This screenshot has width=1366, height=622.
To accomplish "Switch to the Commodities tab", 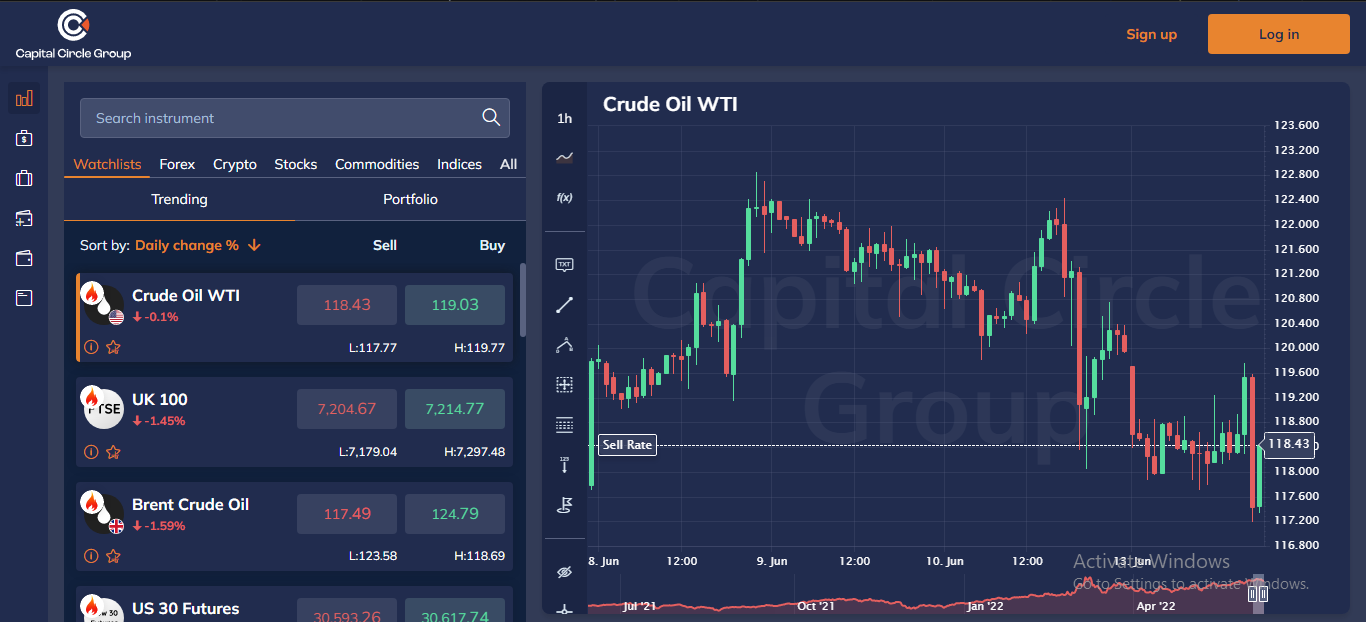I will 377,164.
